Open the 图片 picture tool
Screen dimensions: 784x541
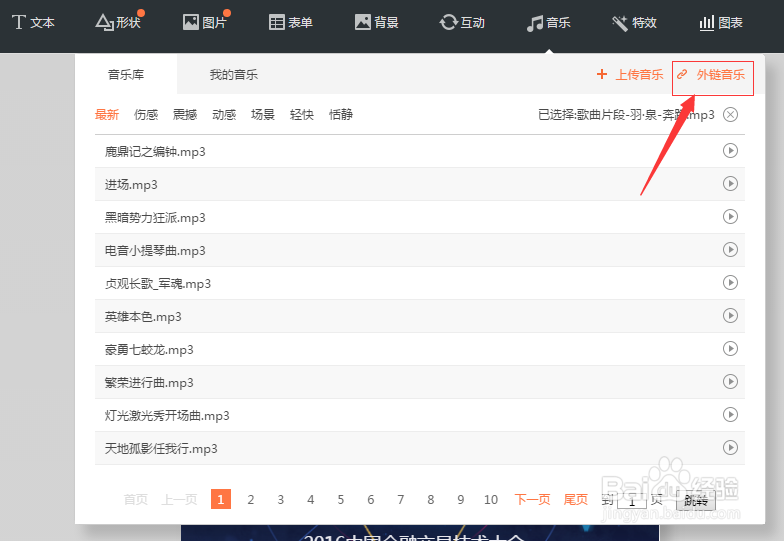coord(205,22)
